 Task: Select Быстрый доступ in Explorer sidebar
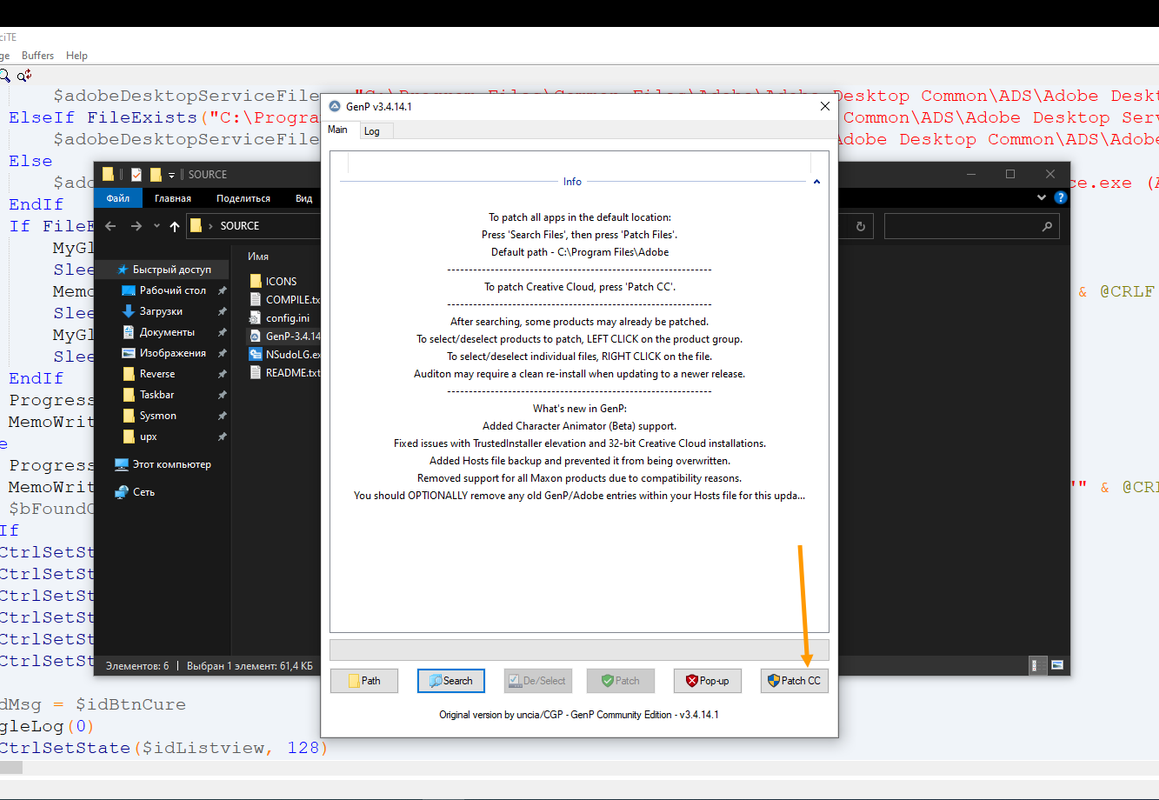point(163,270)
